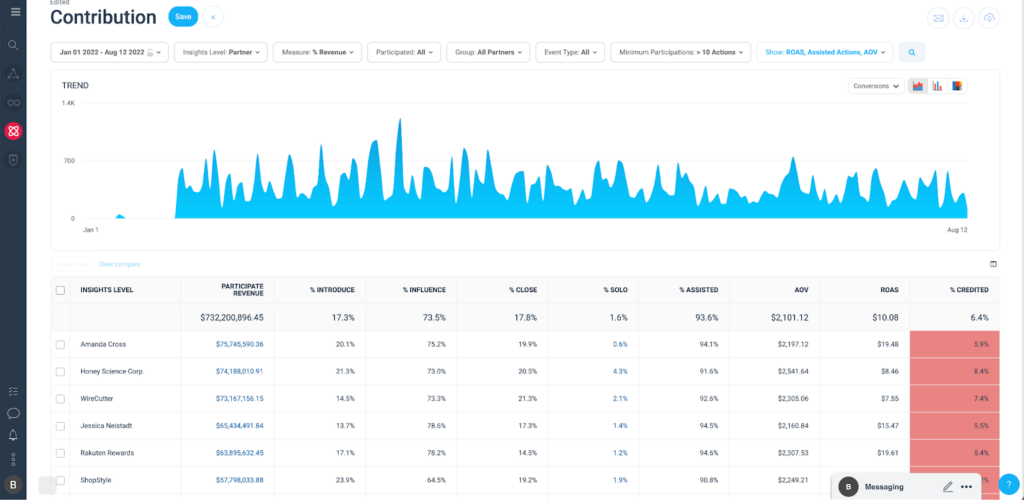This screenshot has height=500, width=1024.
Task: Switch to the bar chart view
Action: coord(937,86)
